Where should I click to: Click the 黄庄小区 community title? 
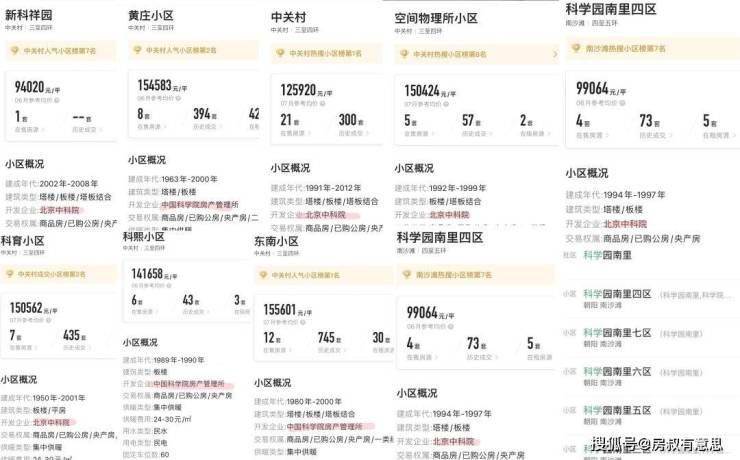tap(151, 15)
